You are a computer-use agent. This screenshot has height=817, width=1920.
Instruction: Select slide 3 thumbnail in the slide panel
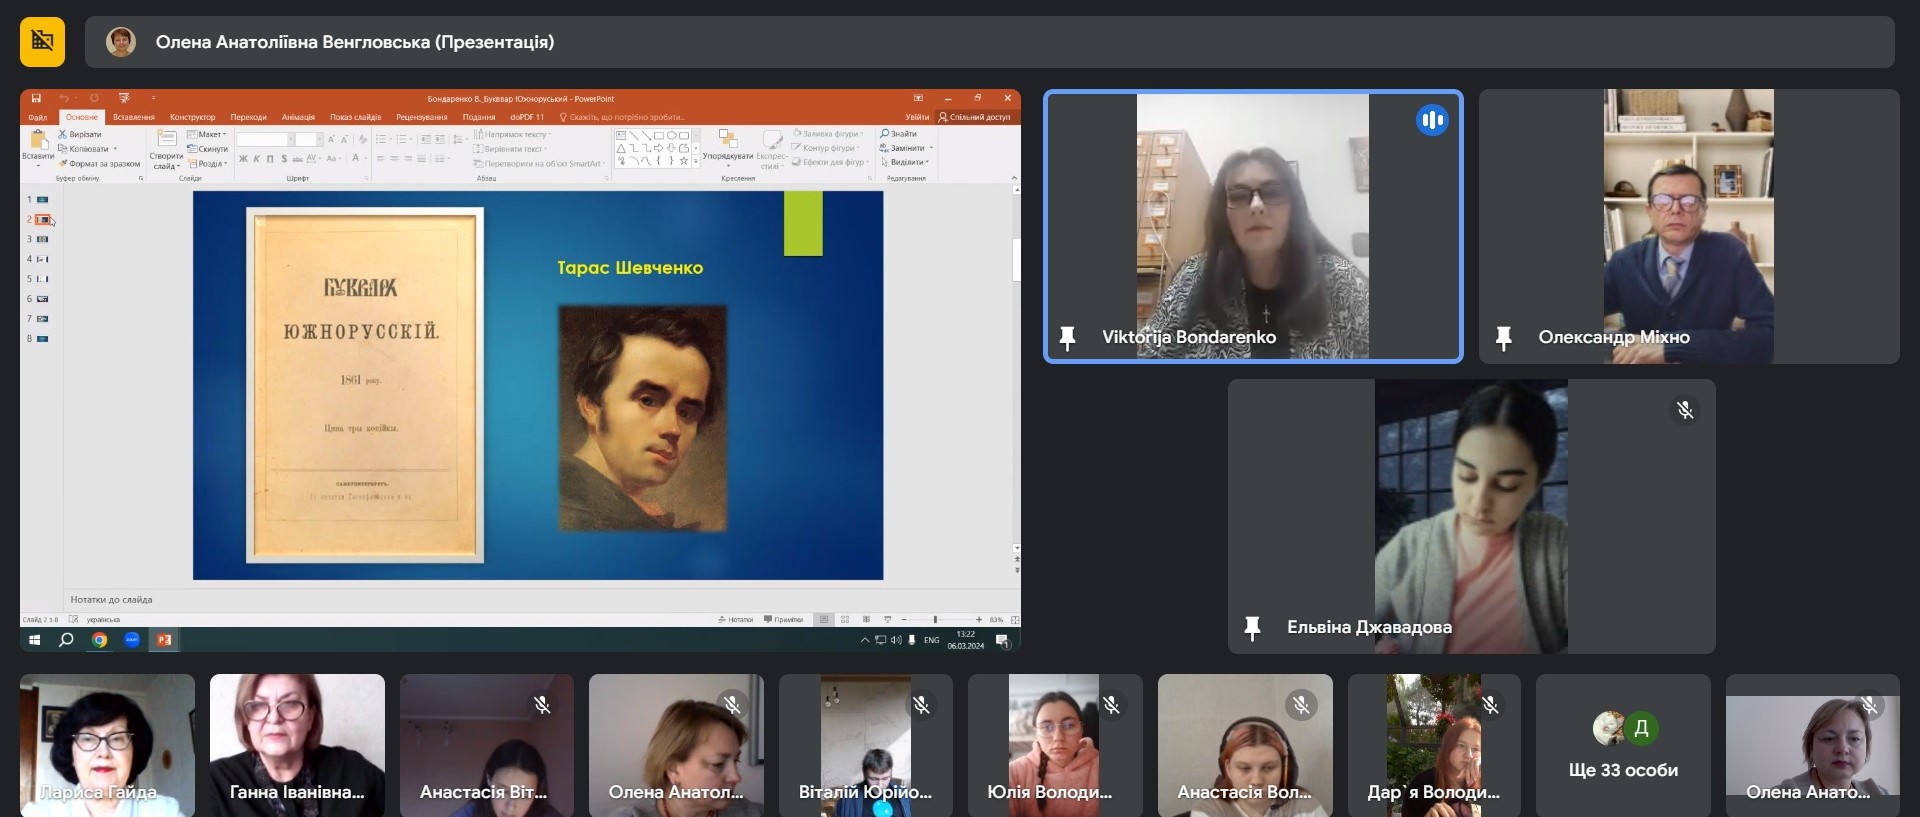click(42, 239)
